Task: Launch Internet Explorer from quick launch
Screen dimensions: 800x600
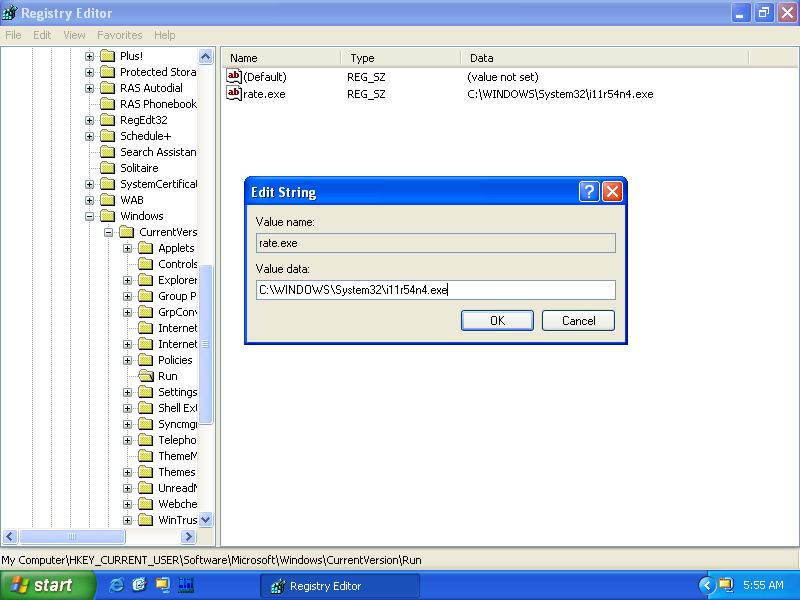Action: [116, 585]
